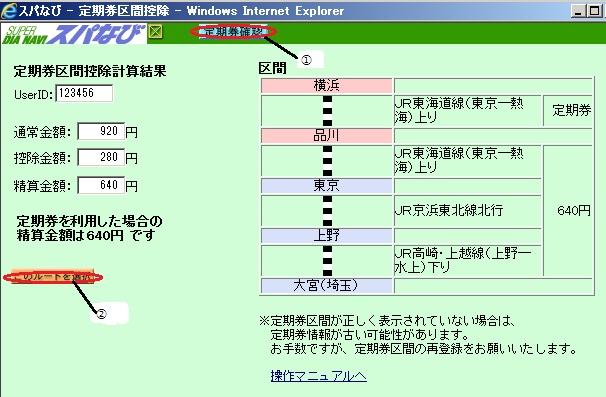Select the 横浜 station cell
This screenshot has width=606, height=397.
pyautogui.click(x=327, y=85)
